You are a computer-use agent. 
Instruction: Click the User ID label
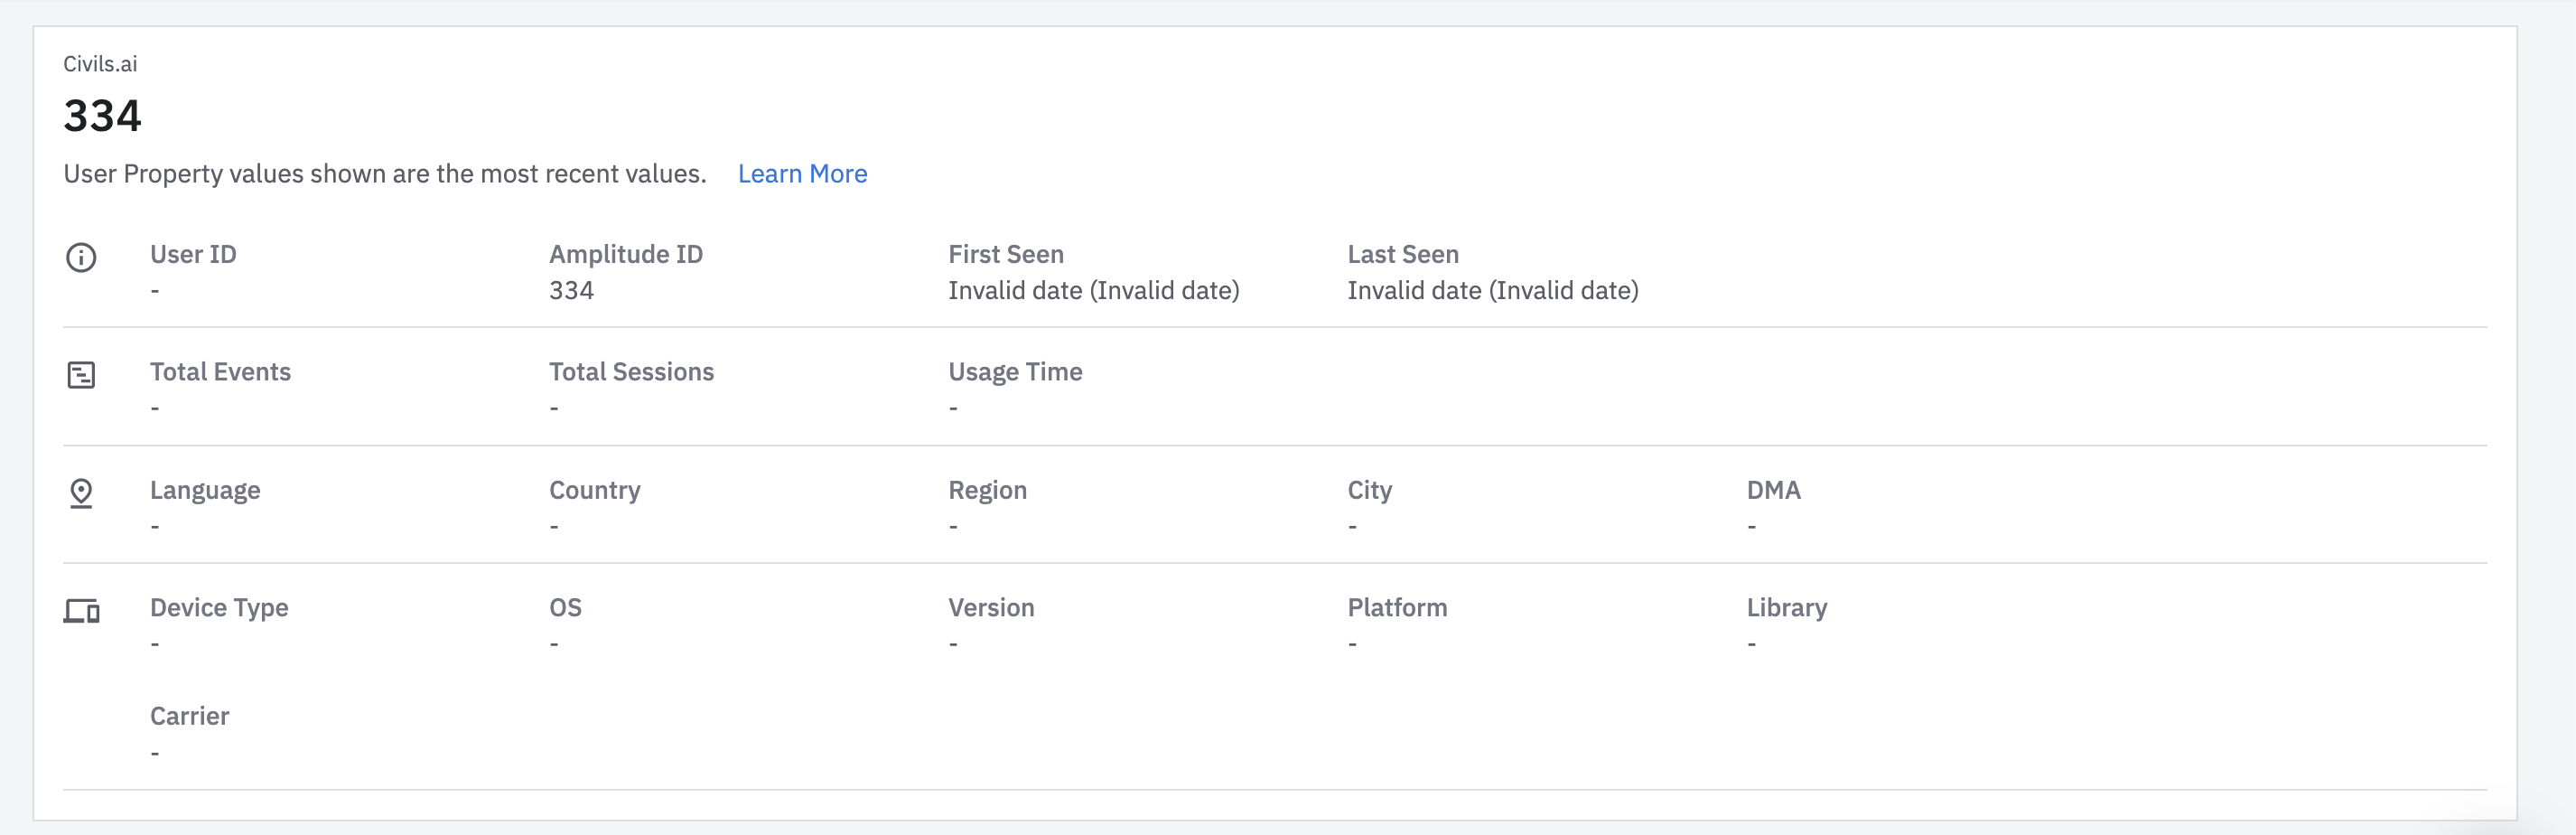(193, 254)
